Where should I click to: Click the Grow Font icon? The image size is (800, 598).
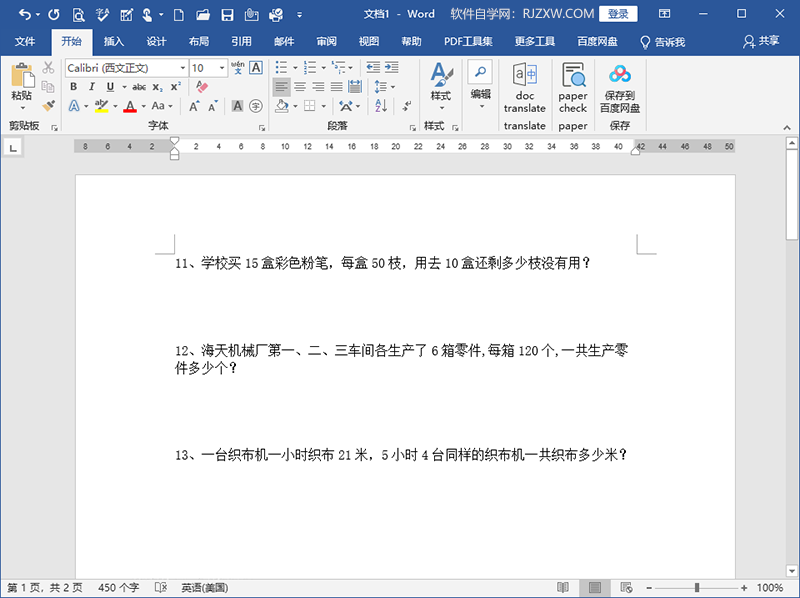pos(194,106)
